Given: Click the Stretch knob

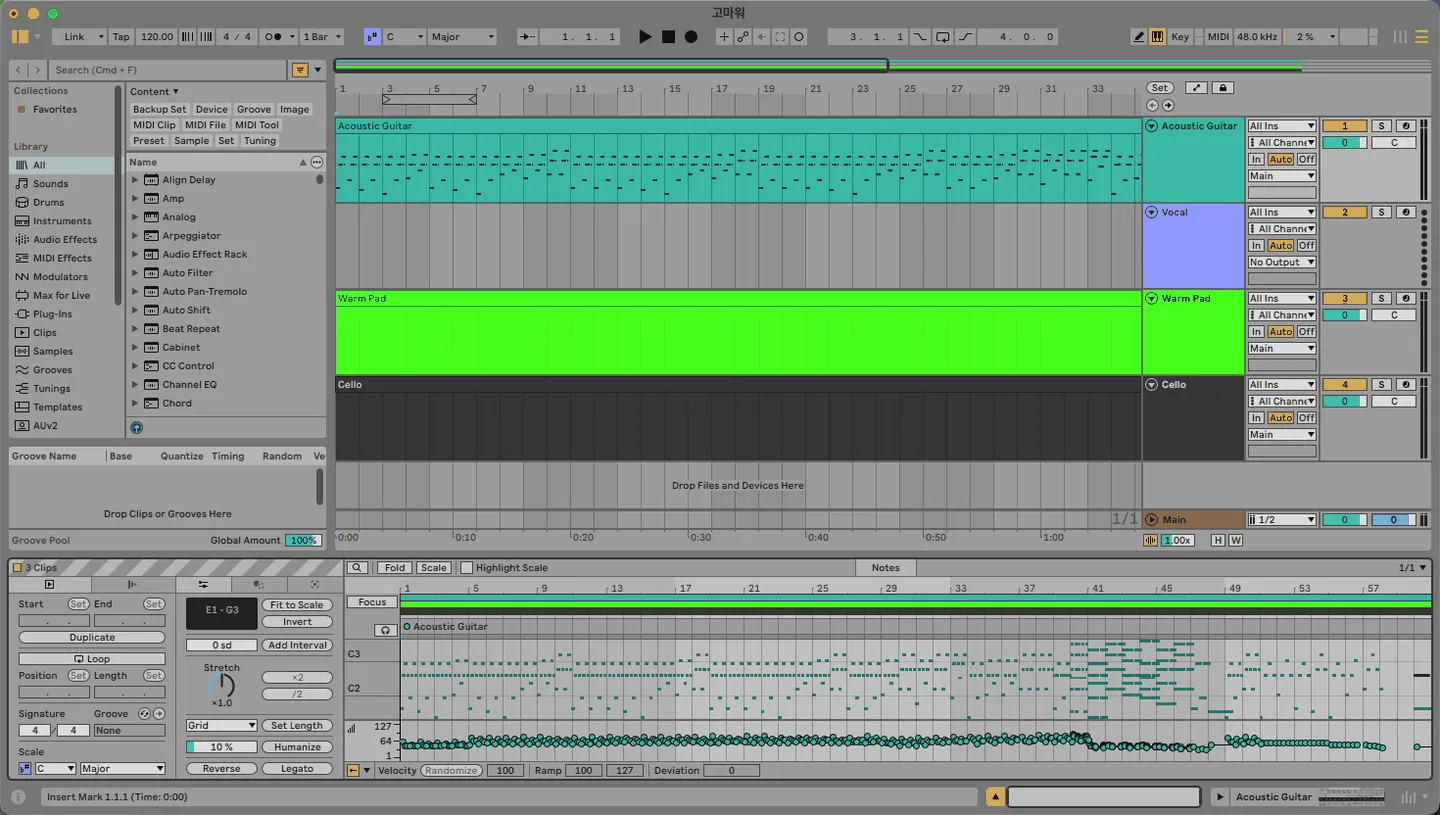Looking at the screenshot, I should point(221,686).
